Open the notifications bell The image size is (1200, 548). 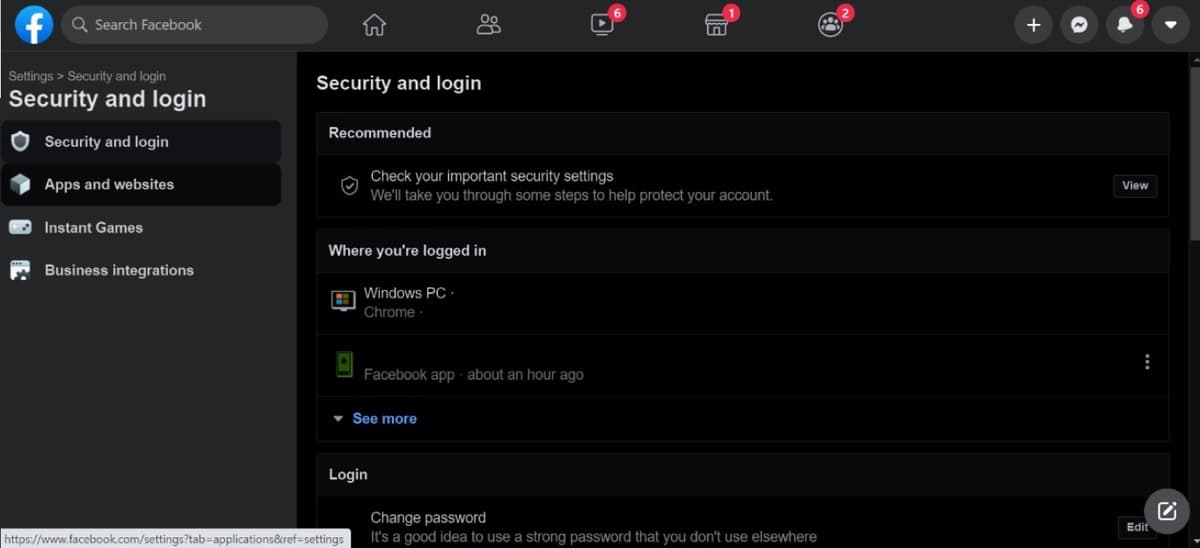click(1125, 25)
